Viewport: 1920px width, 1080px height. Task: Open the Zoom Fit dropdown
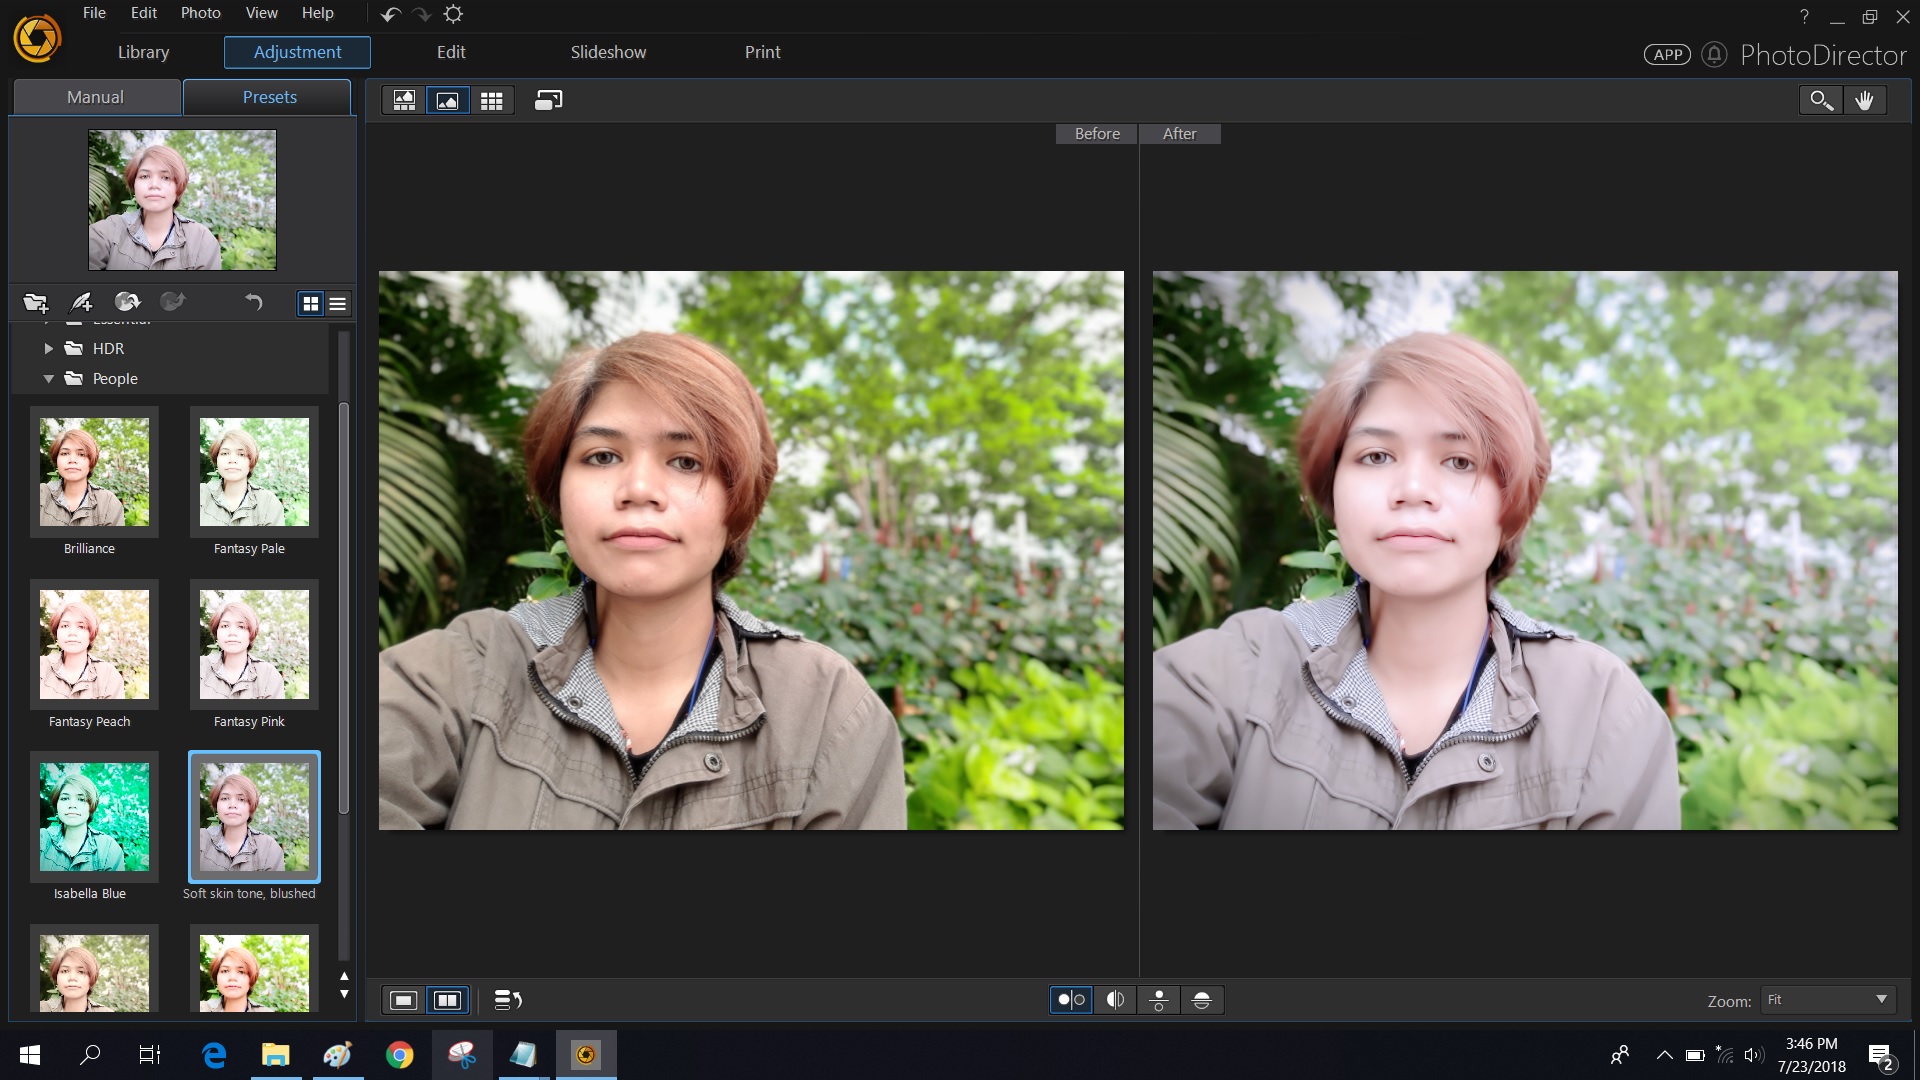coord(1828,1000)
